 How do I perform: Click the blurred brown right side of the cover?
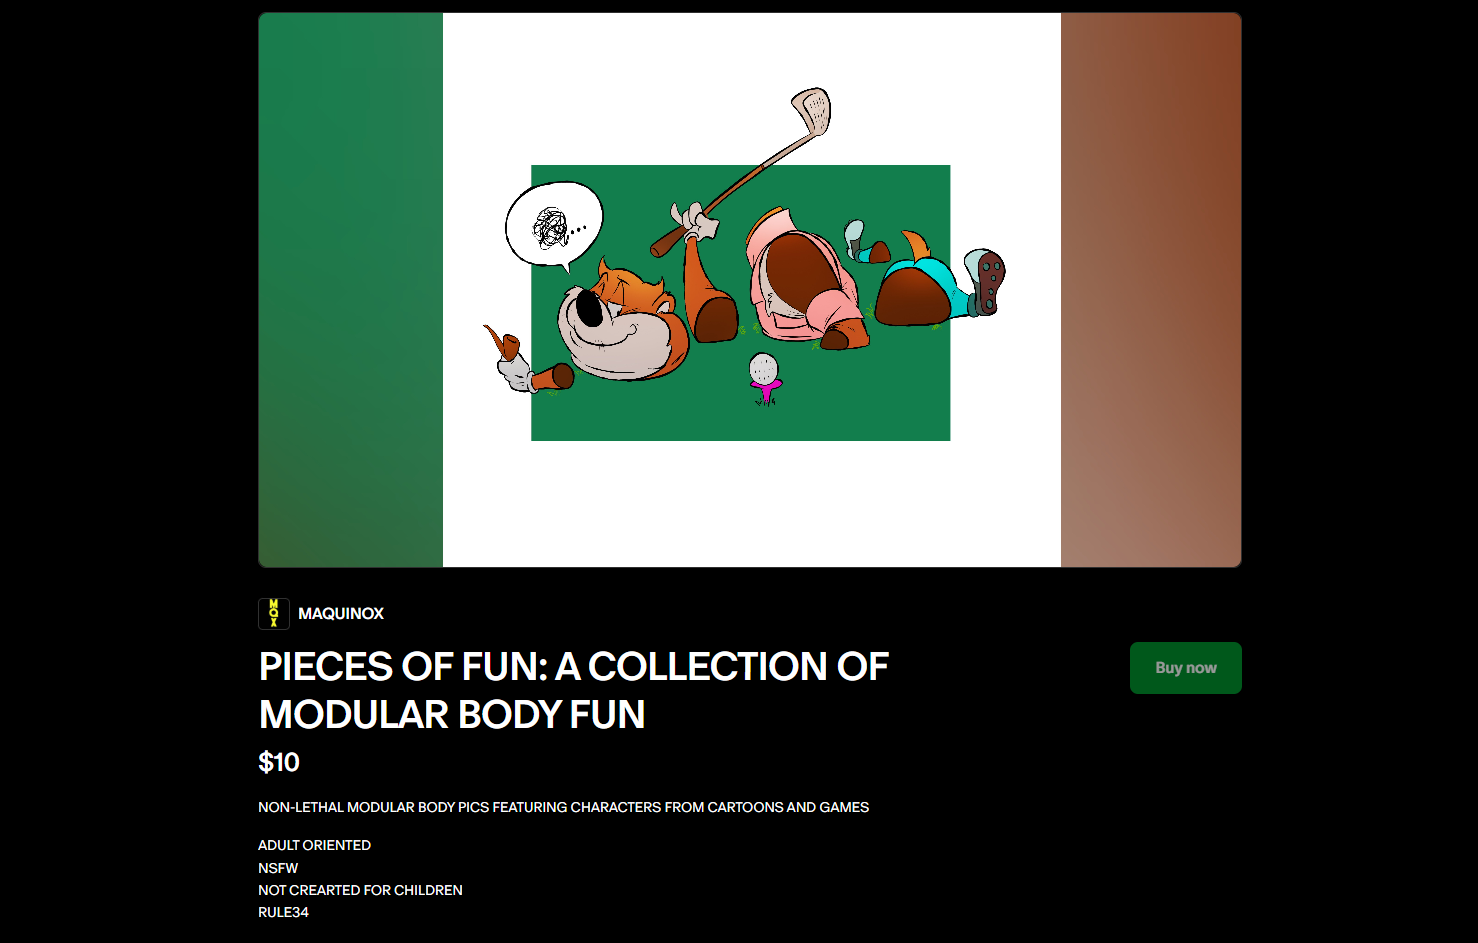(x=1151, y=290)
